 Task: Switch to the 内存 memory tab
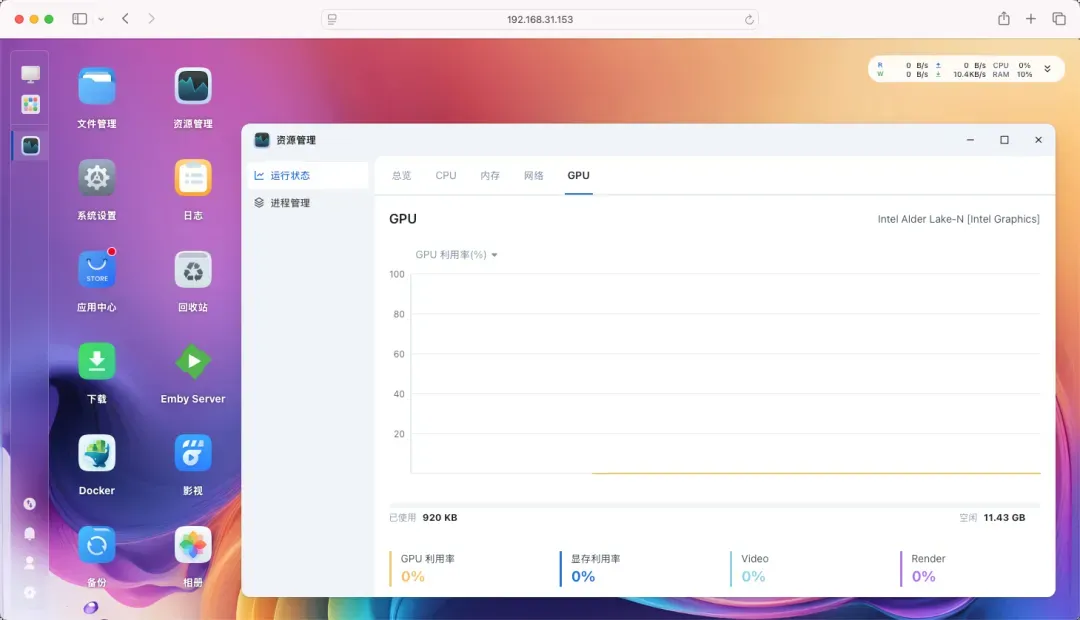[x=490, y=176]
